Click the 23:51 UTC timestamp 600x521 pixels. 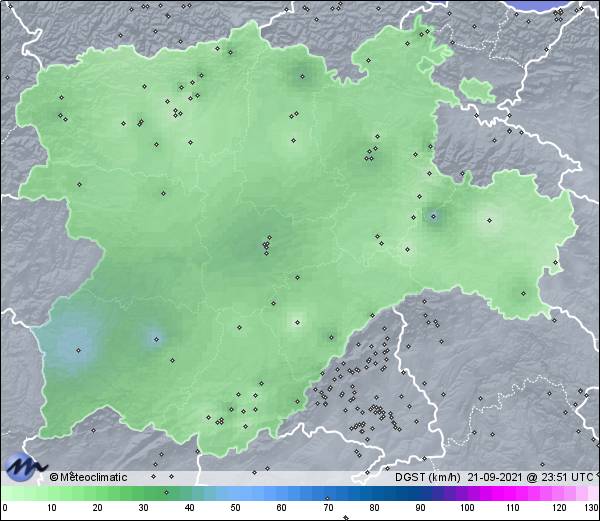click(566, 477)
